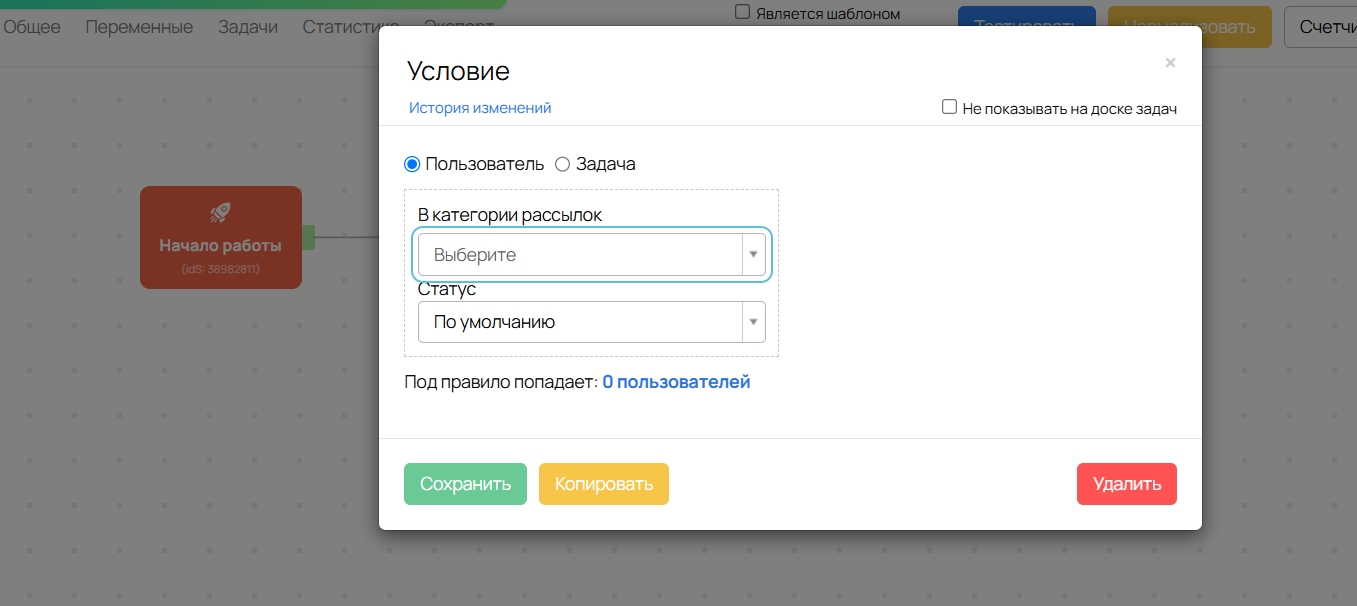This screenshot has width=1357, height=606.
Task: Open the История изменений link
Action: click(x=480, y=108)
